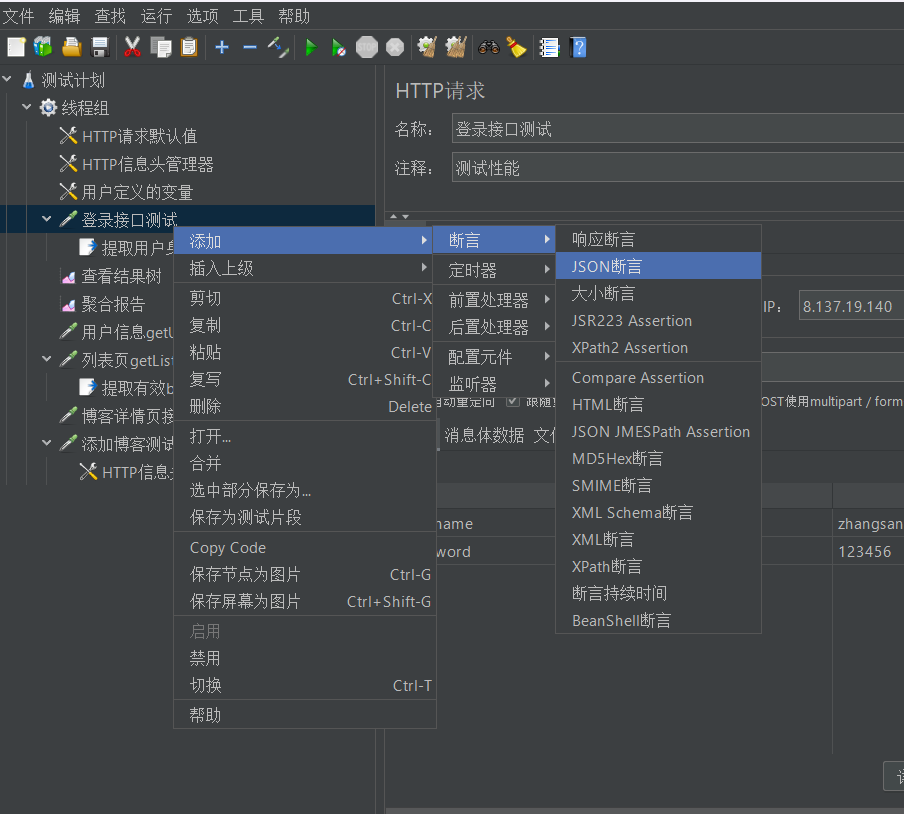
Task: Choose 断言持续时间 entry
Action: [x=658, y=593]
